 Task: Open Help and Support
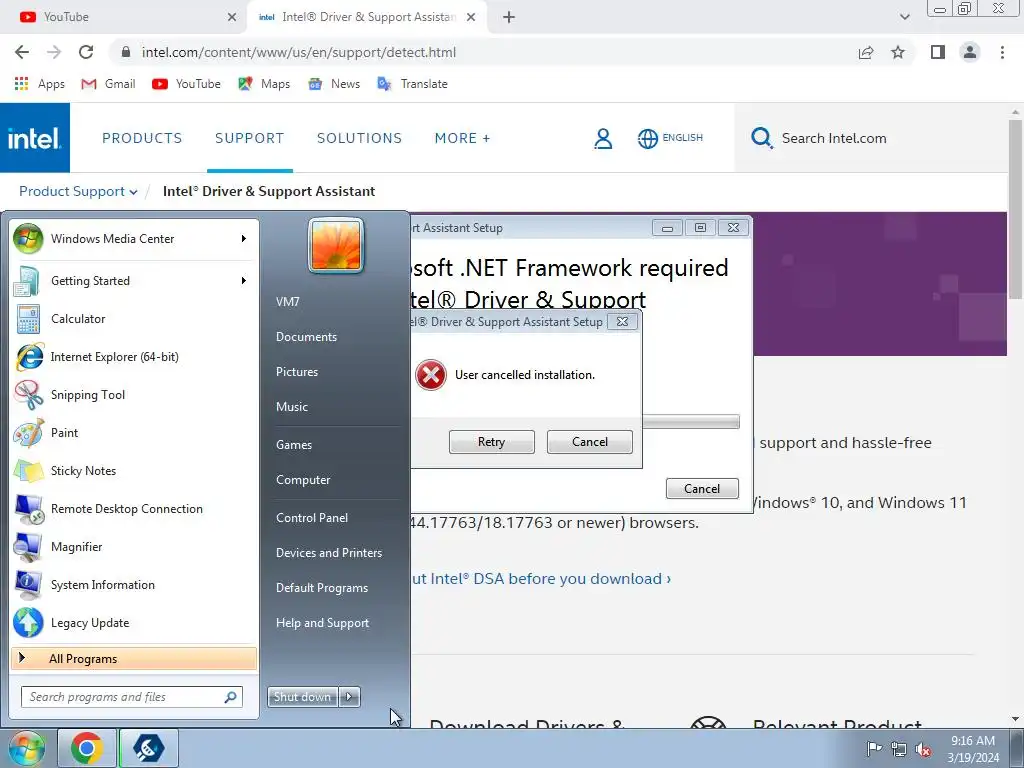click(322, 623)
